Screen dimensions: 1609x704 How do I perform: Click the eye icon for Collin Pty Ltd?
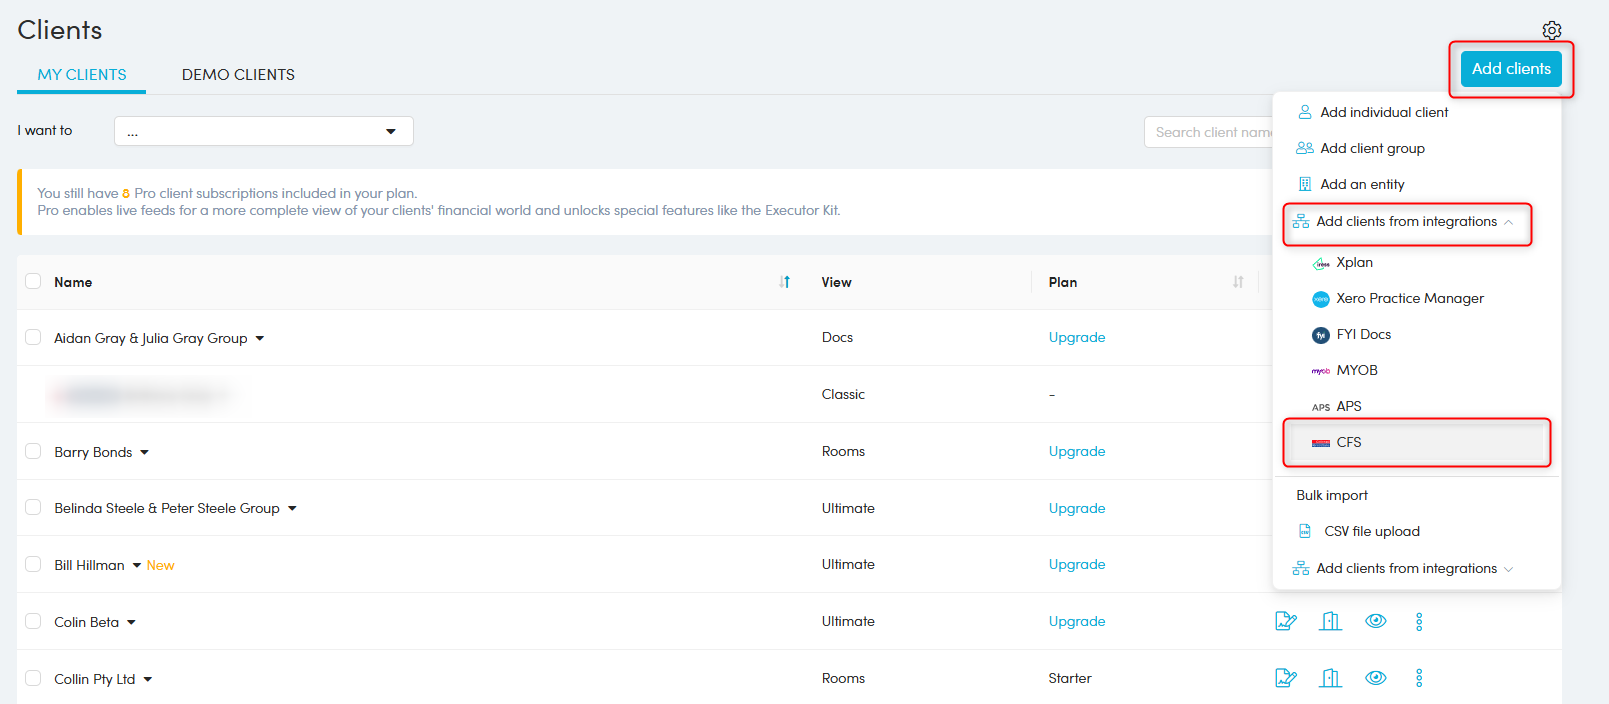(x=1376, y=678)
